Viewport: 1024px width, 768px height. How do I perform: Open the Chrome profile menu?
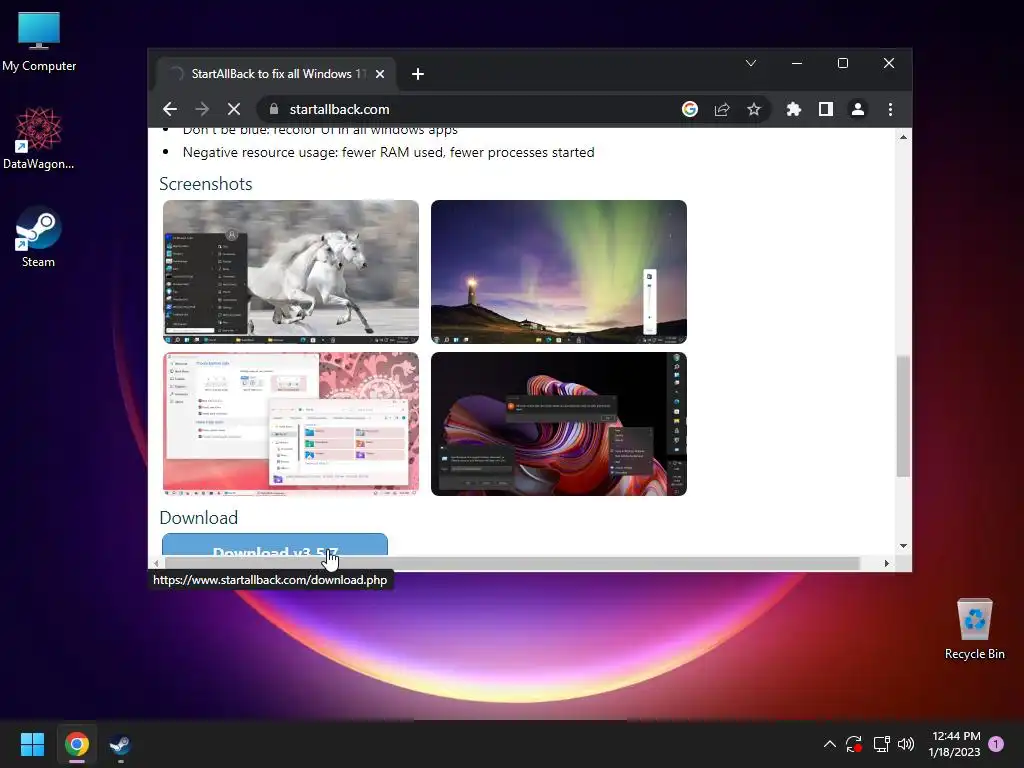(x=857, y=109)
